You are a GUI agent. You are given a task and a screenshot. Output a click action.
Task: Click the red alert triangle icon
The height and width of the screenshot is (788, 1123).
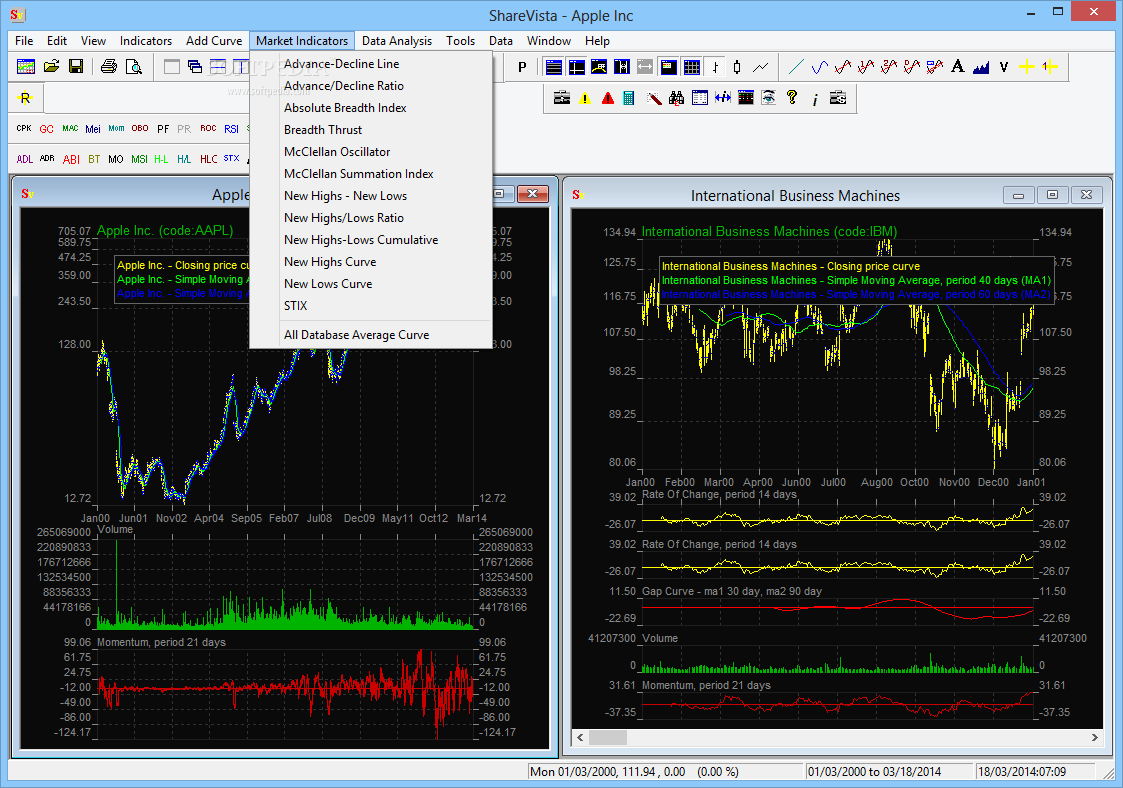608,98
